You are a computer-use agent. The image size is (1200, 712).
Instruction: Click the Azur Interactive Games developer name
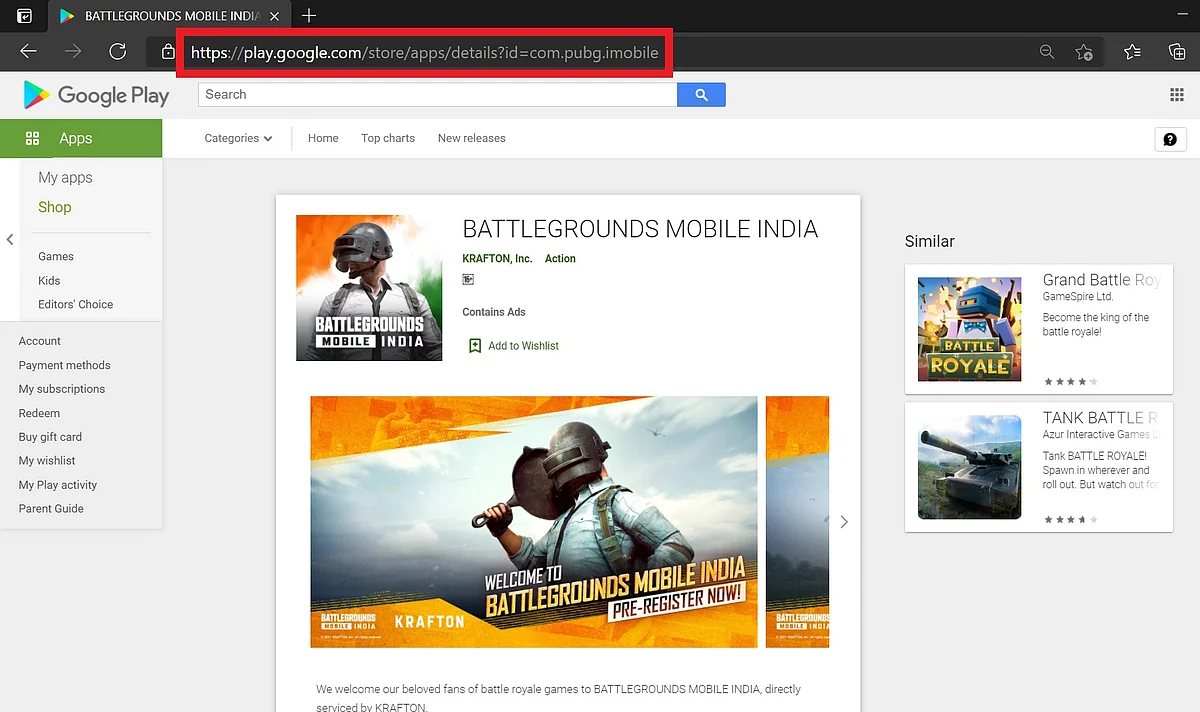tap(1101, 435)
